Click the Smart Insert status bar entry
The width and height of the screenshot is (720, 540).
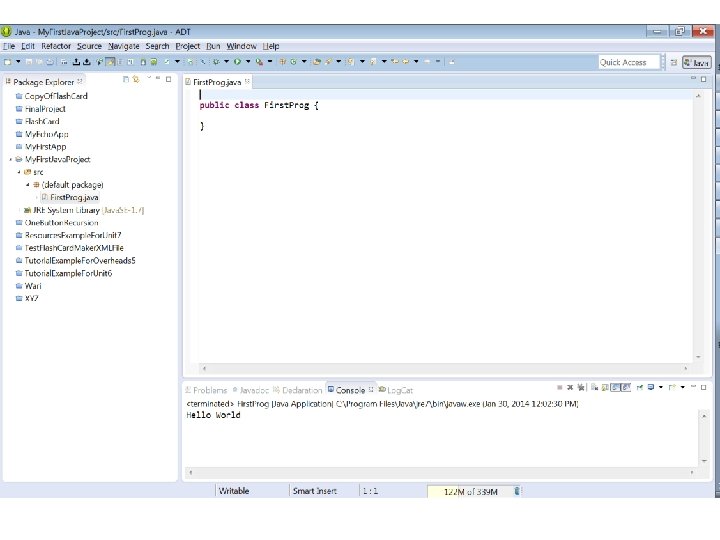315,491
